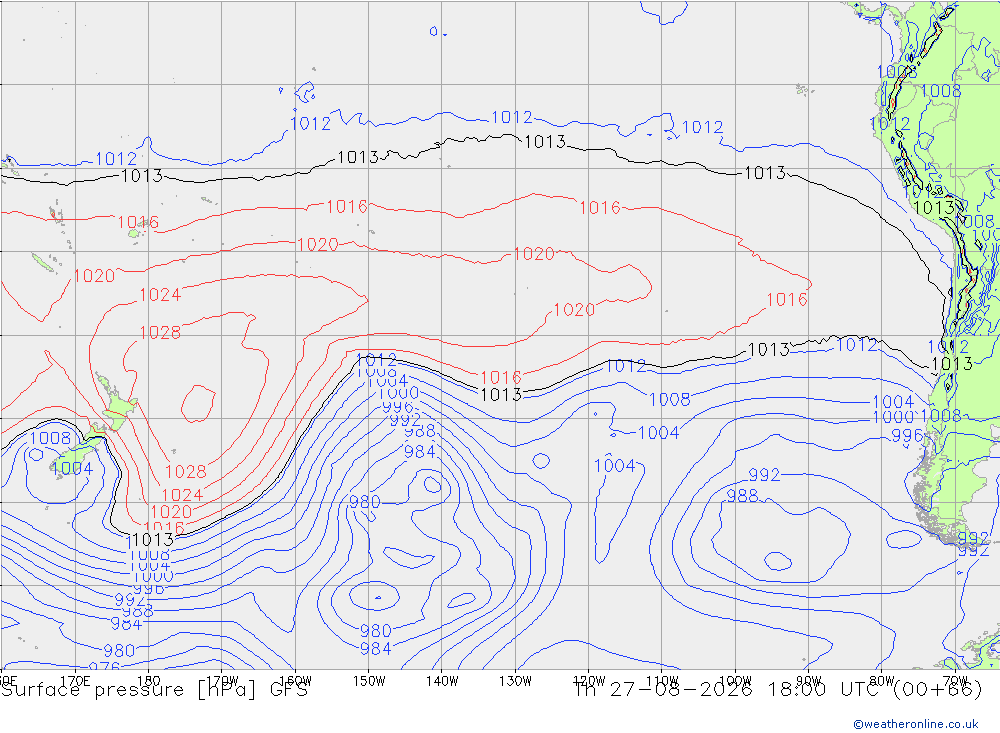Viewport: 1000px width, 733px height.
Task: Click the 'Surface pressure [hPa] GFS' title
Action: click(x=154, y=690)
